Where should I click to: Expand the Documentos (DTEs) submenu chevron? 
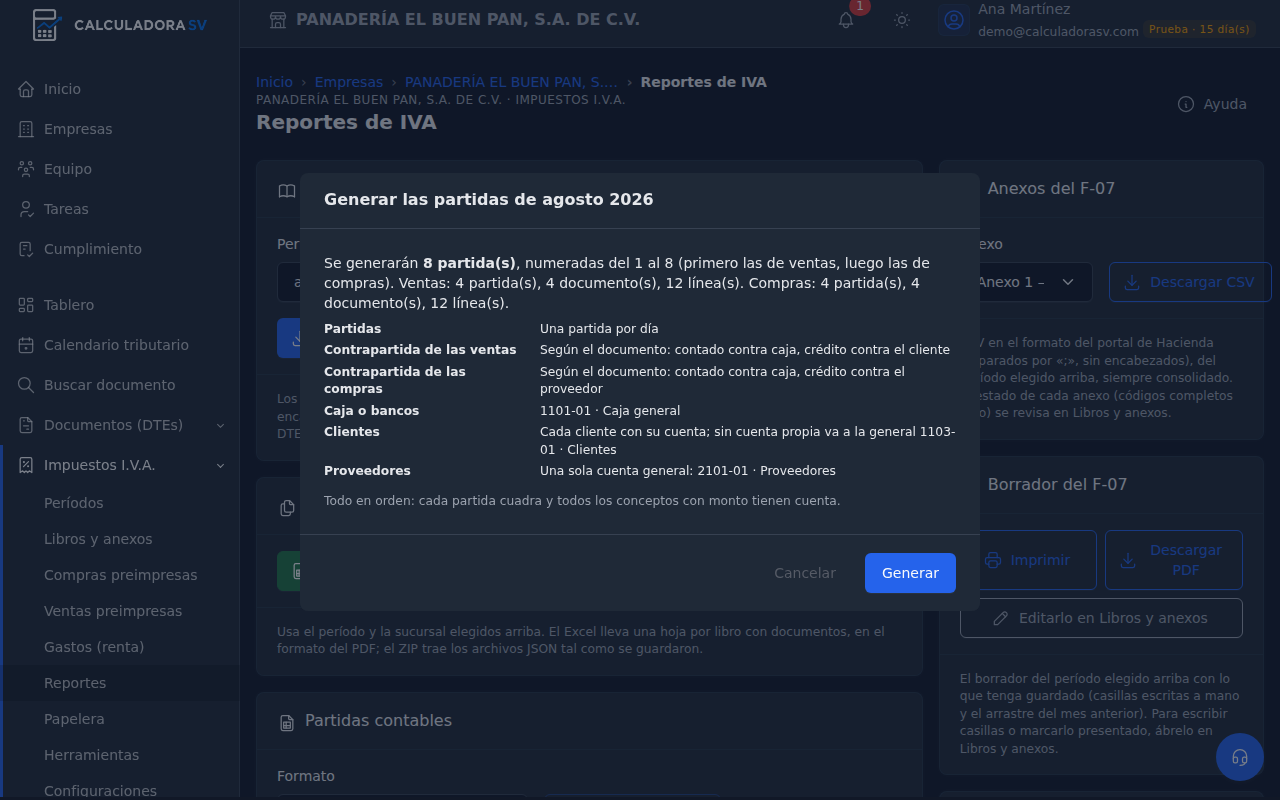[221, 425]
